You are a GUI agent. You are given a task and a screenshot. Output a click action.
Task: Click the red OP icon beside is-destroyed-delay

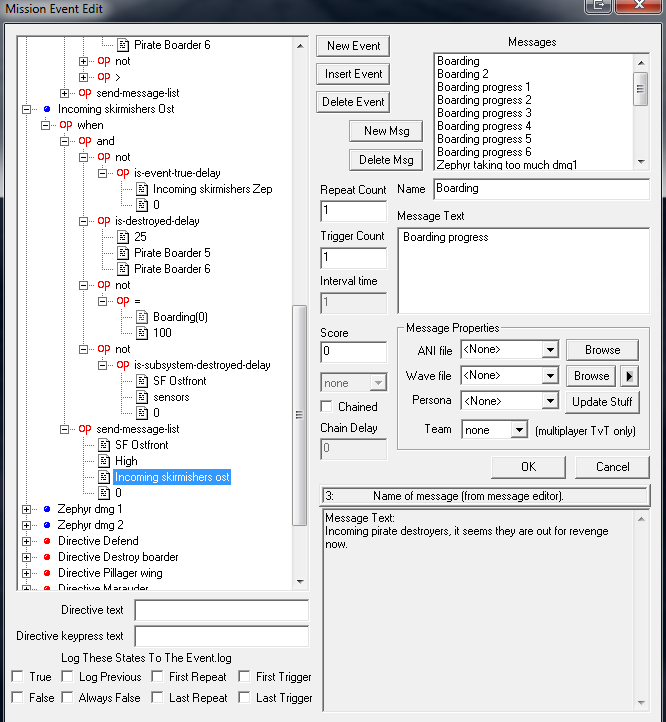click(x=104, y=221)
